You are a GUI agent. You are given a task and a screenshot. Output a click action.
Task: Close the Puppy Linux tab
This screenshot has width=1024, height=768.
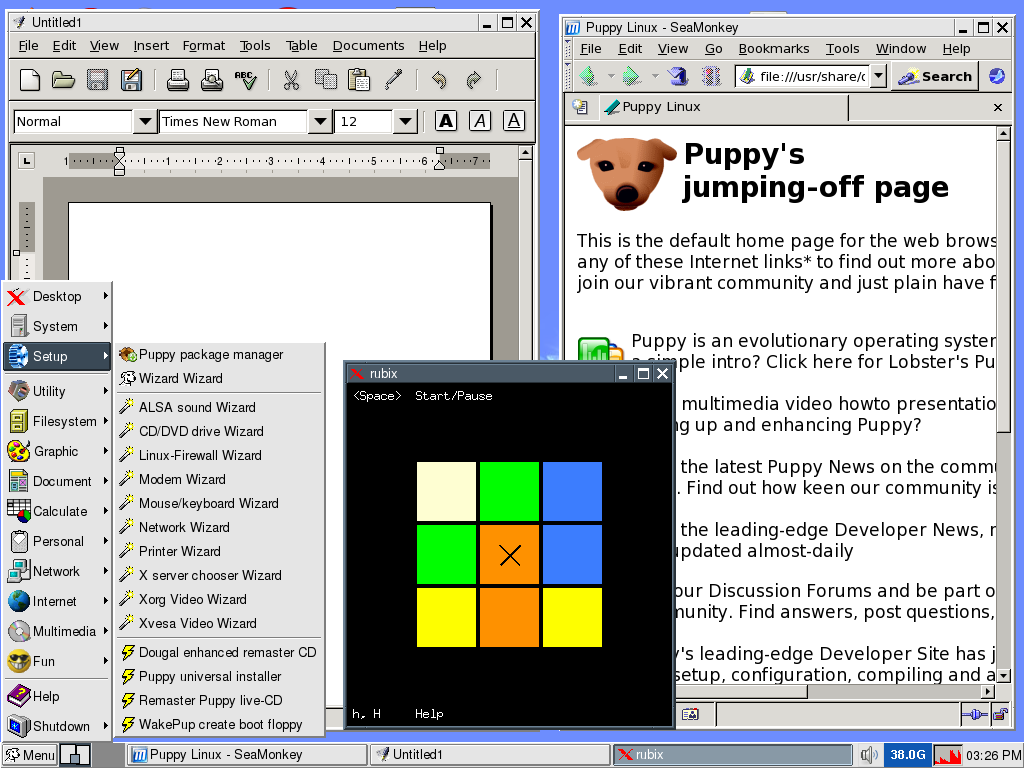[x=997, y=108]
